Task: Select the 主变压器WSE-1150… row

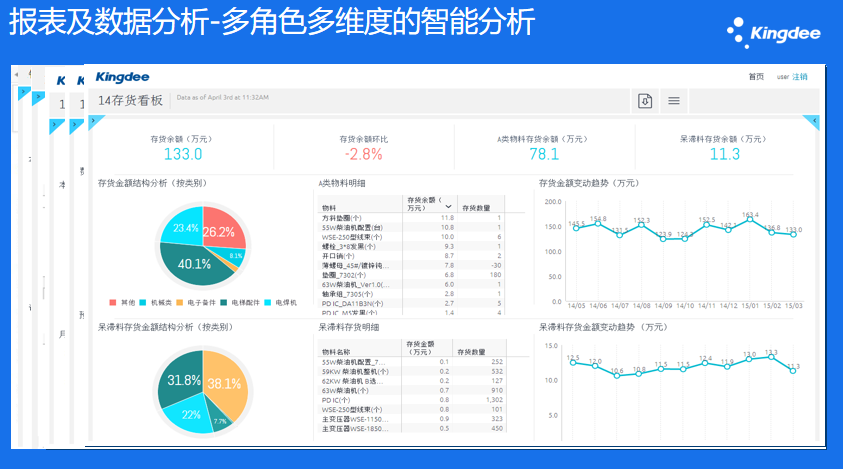Action: [x=411, y=419]
